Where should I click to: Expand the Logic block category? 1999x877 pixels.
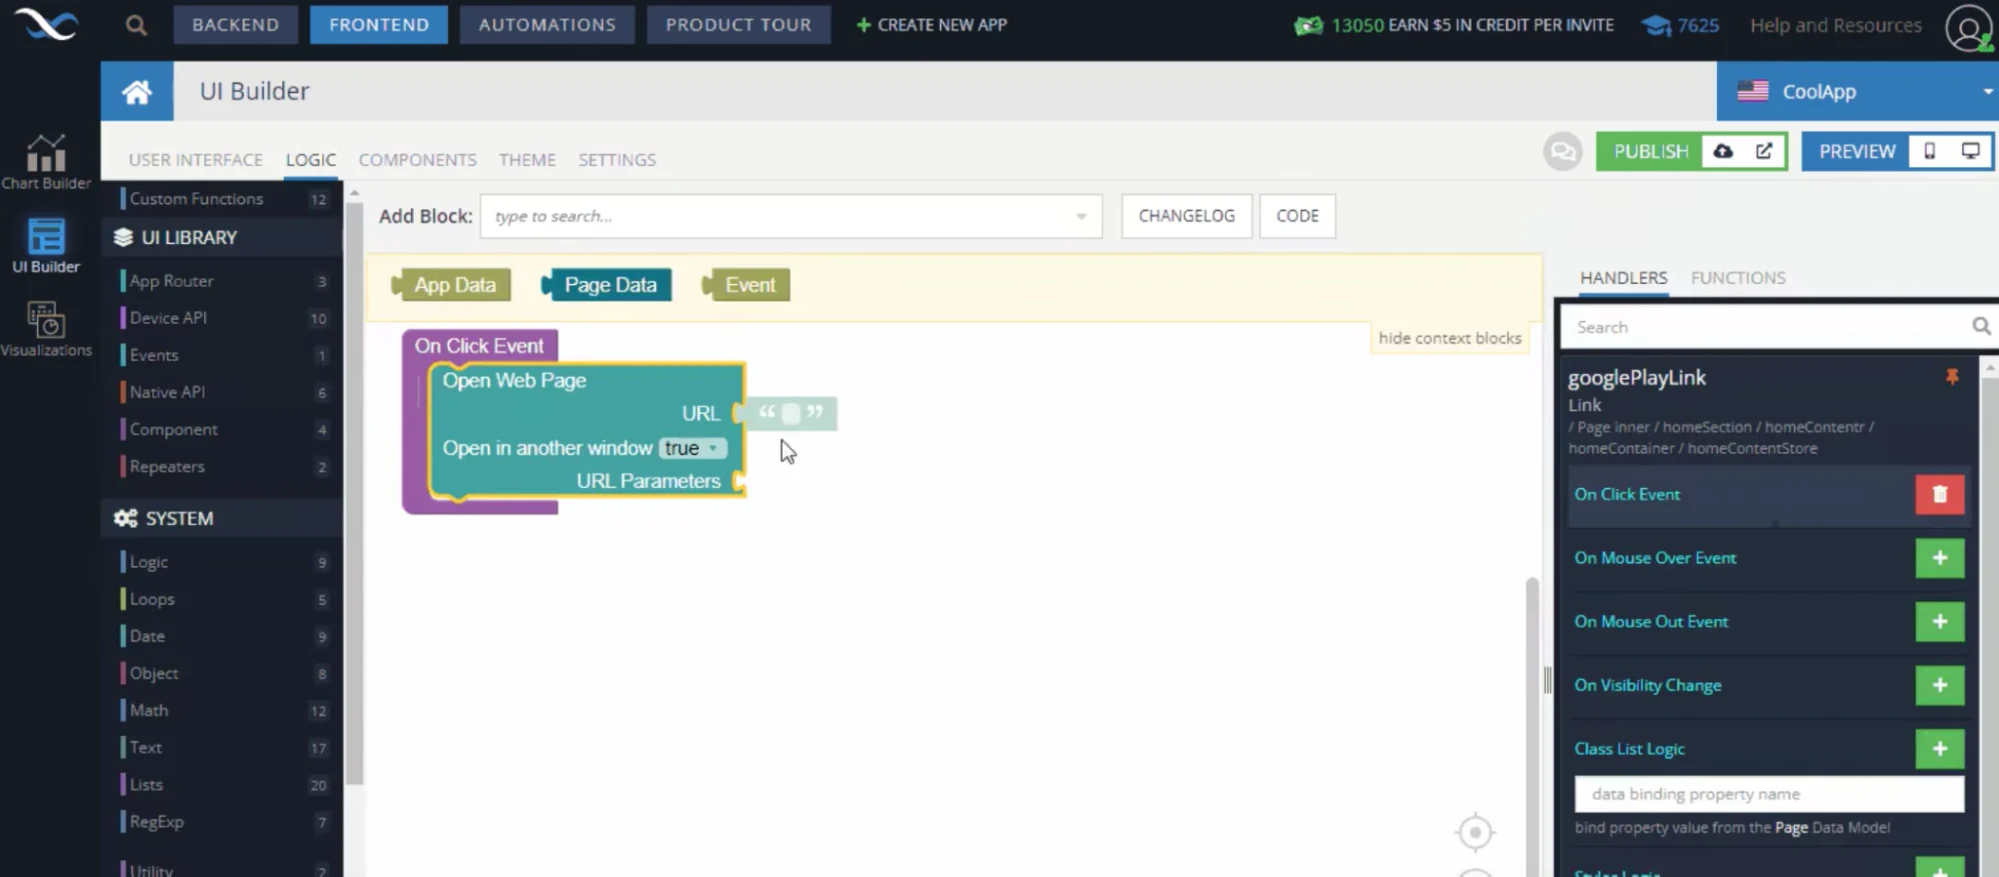[224, 562]
